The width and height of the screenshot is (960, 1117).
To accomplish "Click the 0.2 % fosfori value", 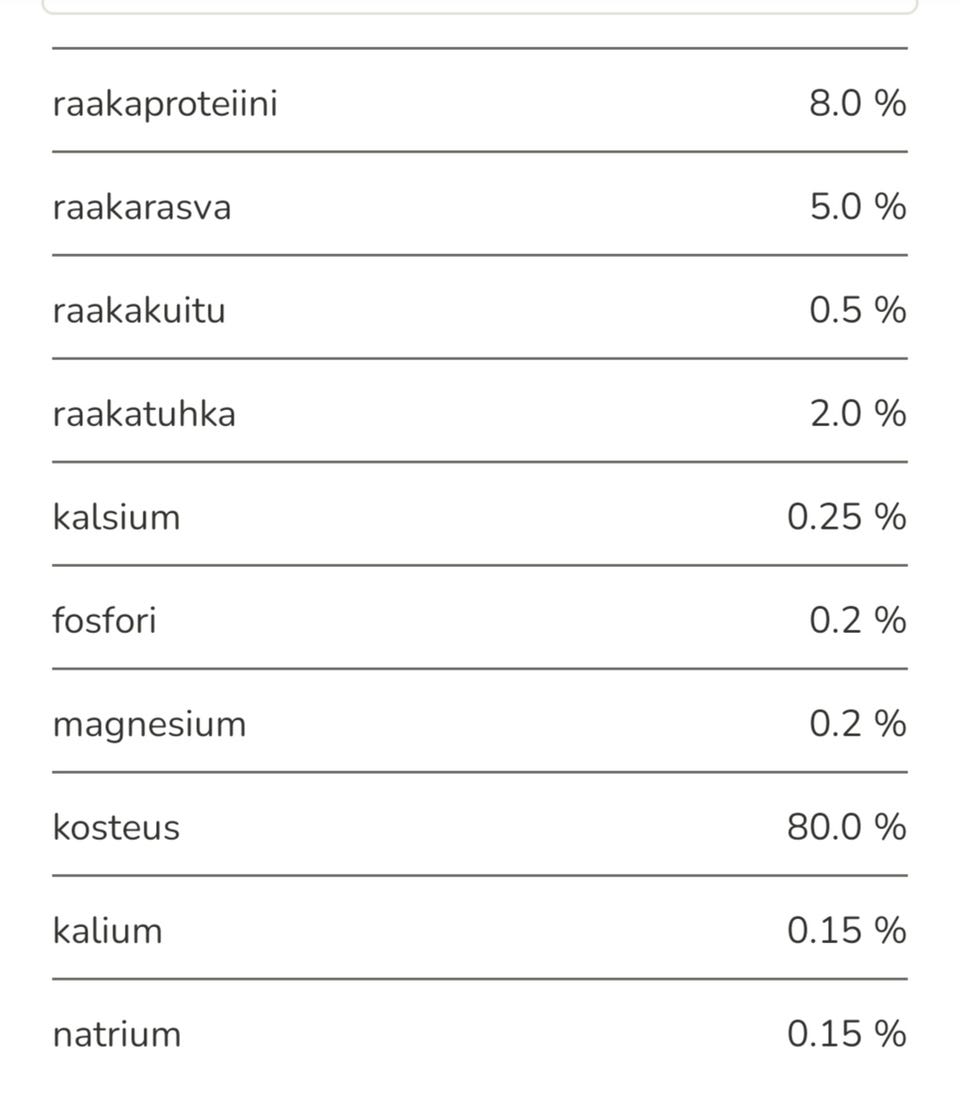I will (x=857, y=620).
